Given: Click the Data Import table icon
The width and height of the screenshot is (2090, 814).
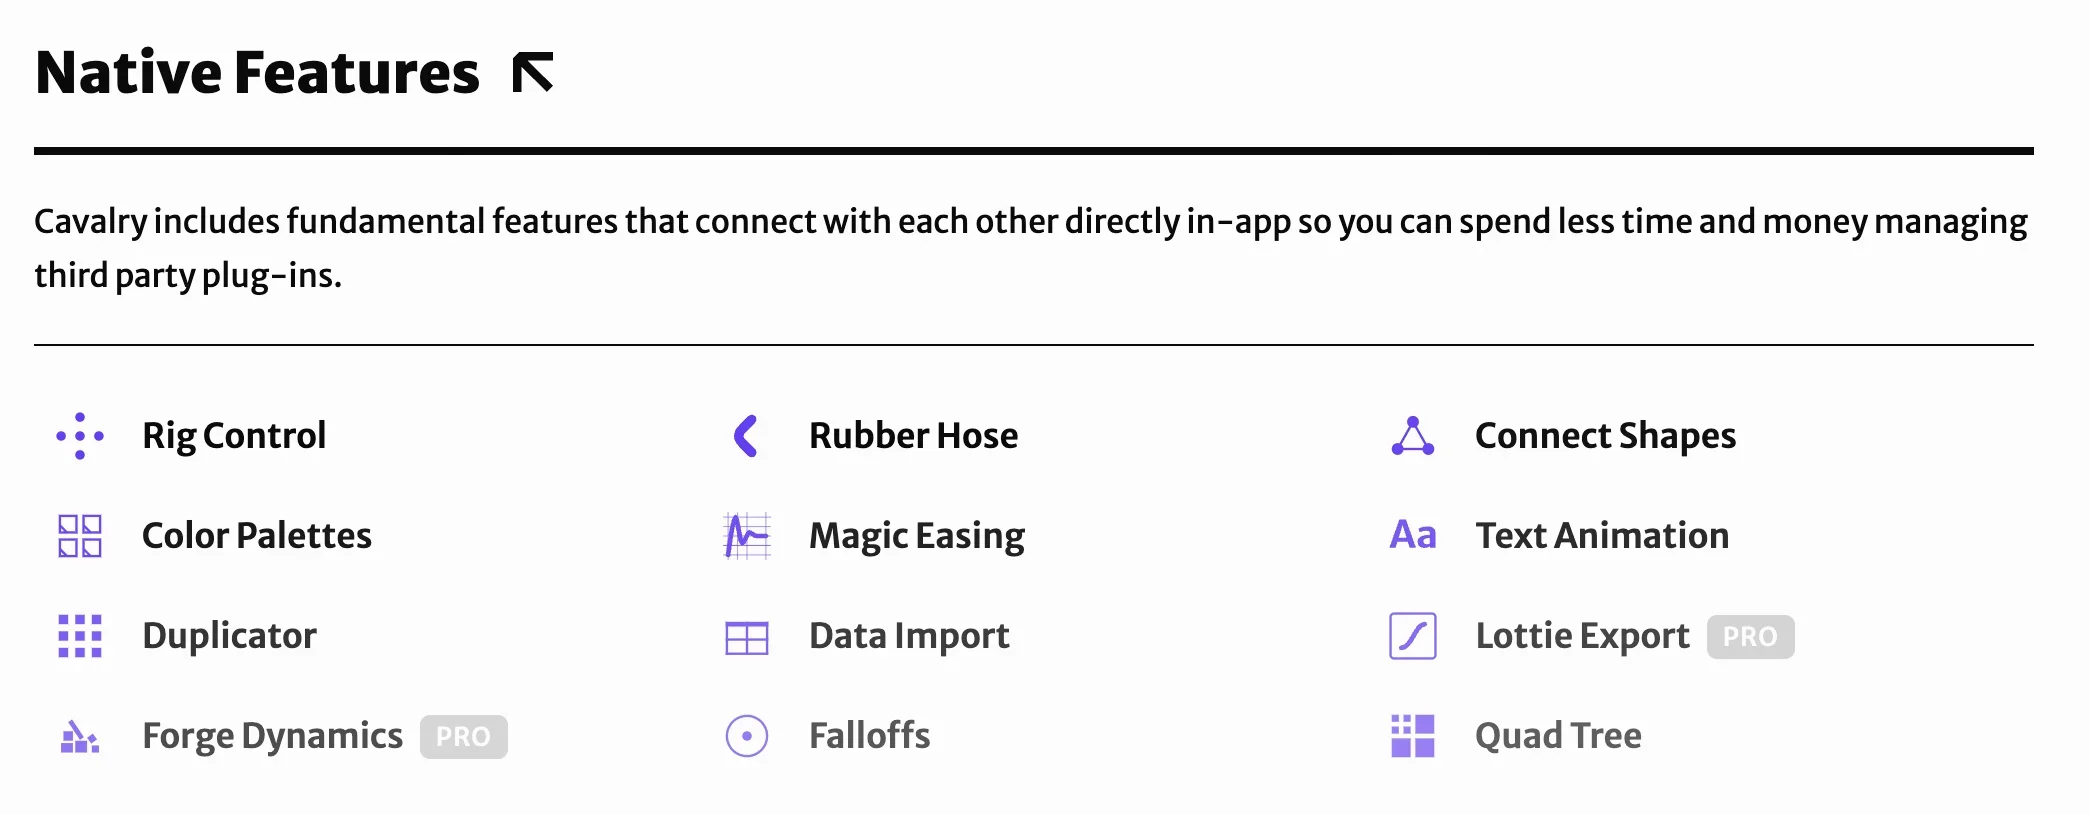Looking at the screenshot, I should point(747,637).
